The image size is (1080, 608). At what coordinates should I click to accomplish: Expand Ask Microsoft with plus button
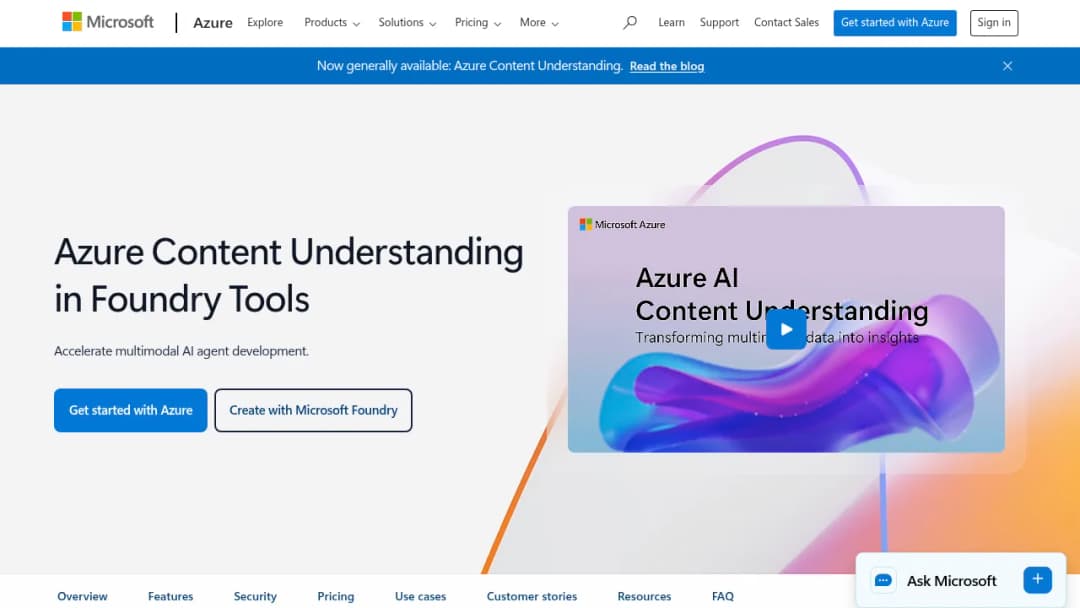pyautogui.click(x=1037, y=580)
